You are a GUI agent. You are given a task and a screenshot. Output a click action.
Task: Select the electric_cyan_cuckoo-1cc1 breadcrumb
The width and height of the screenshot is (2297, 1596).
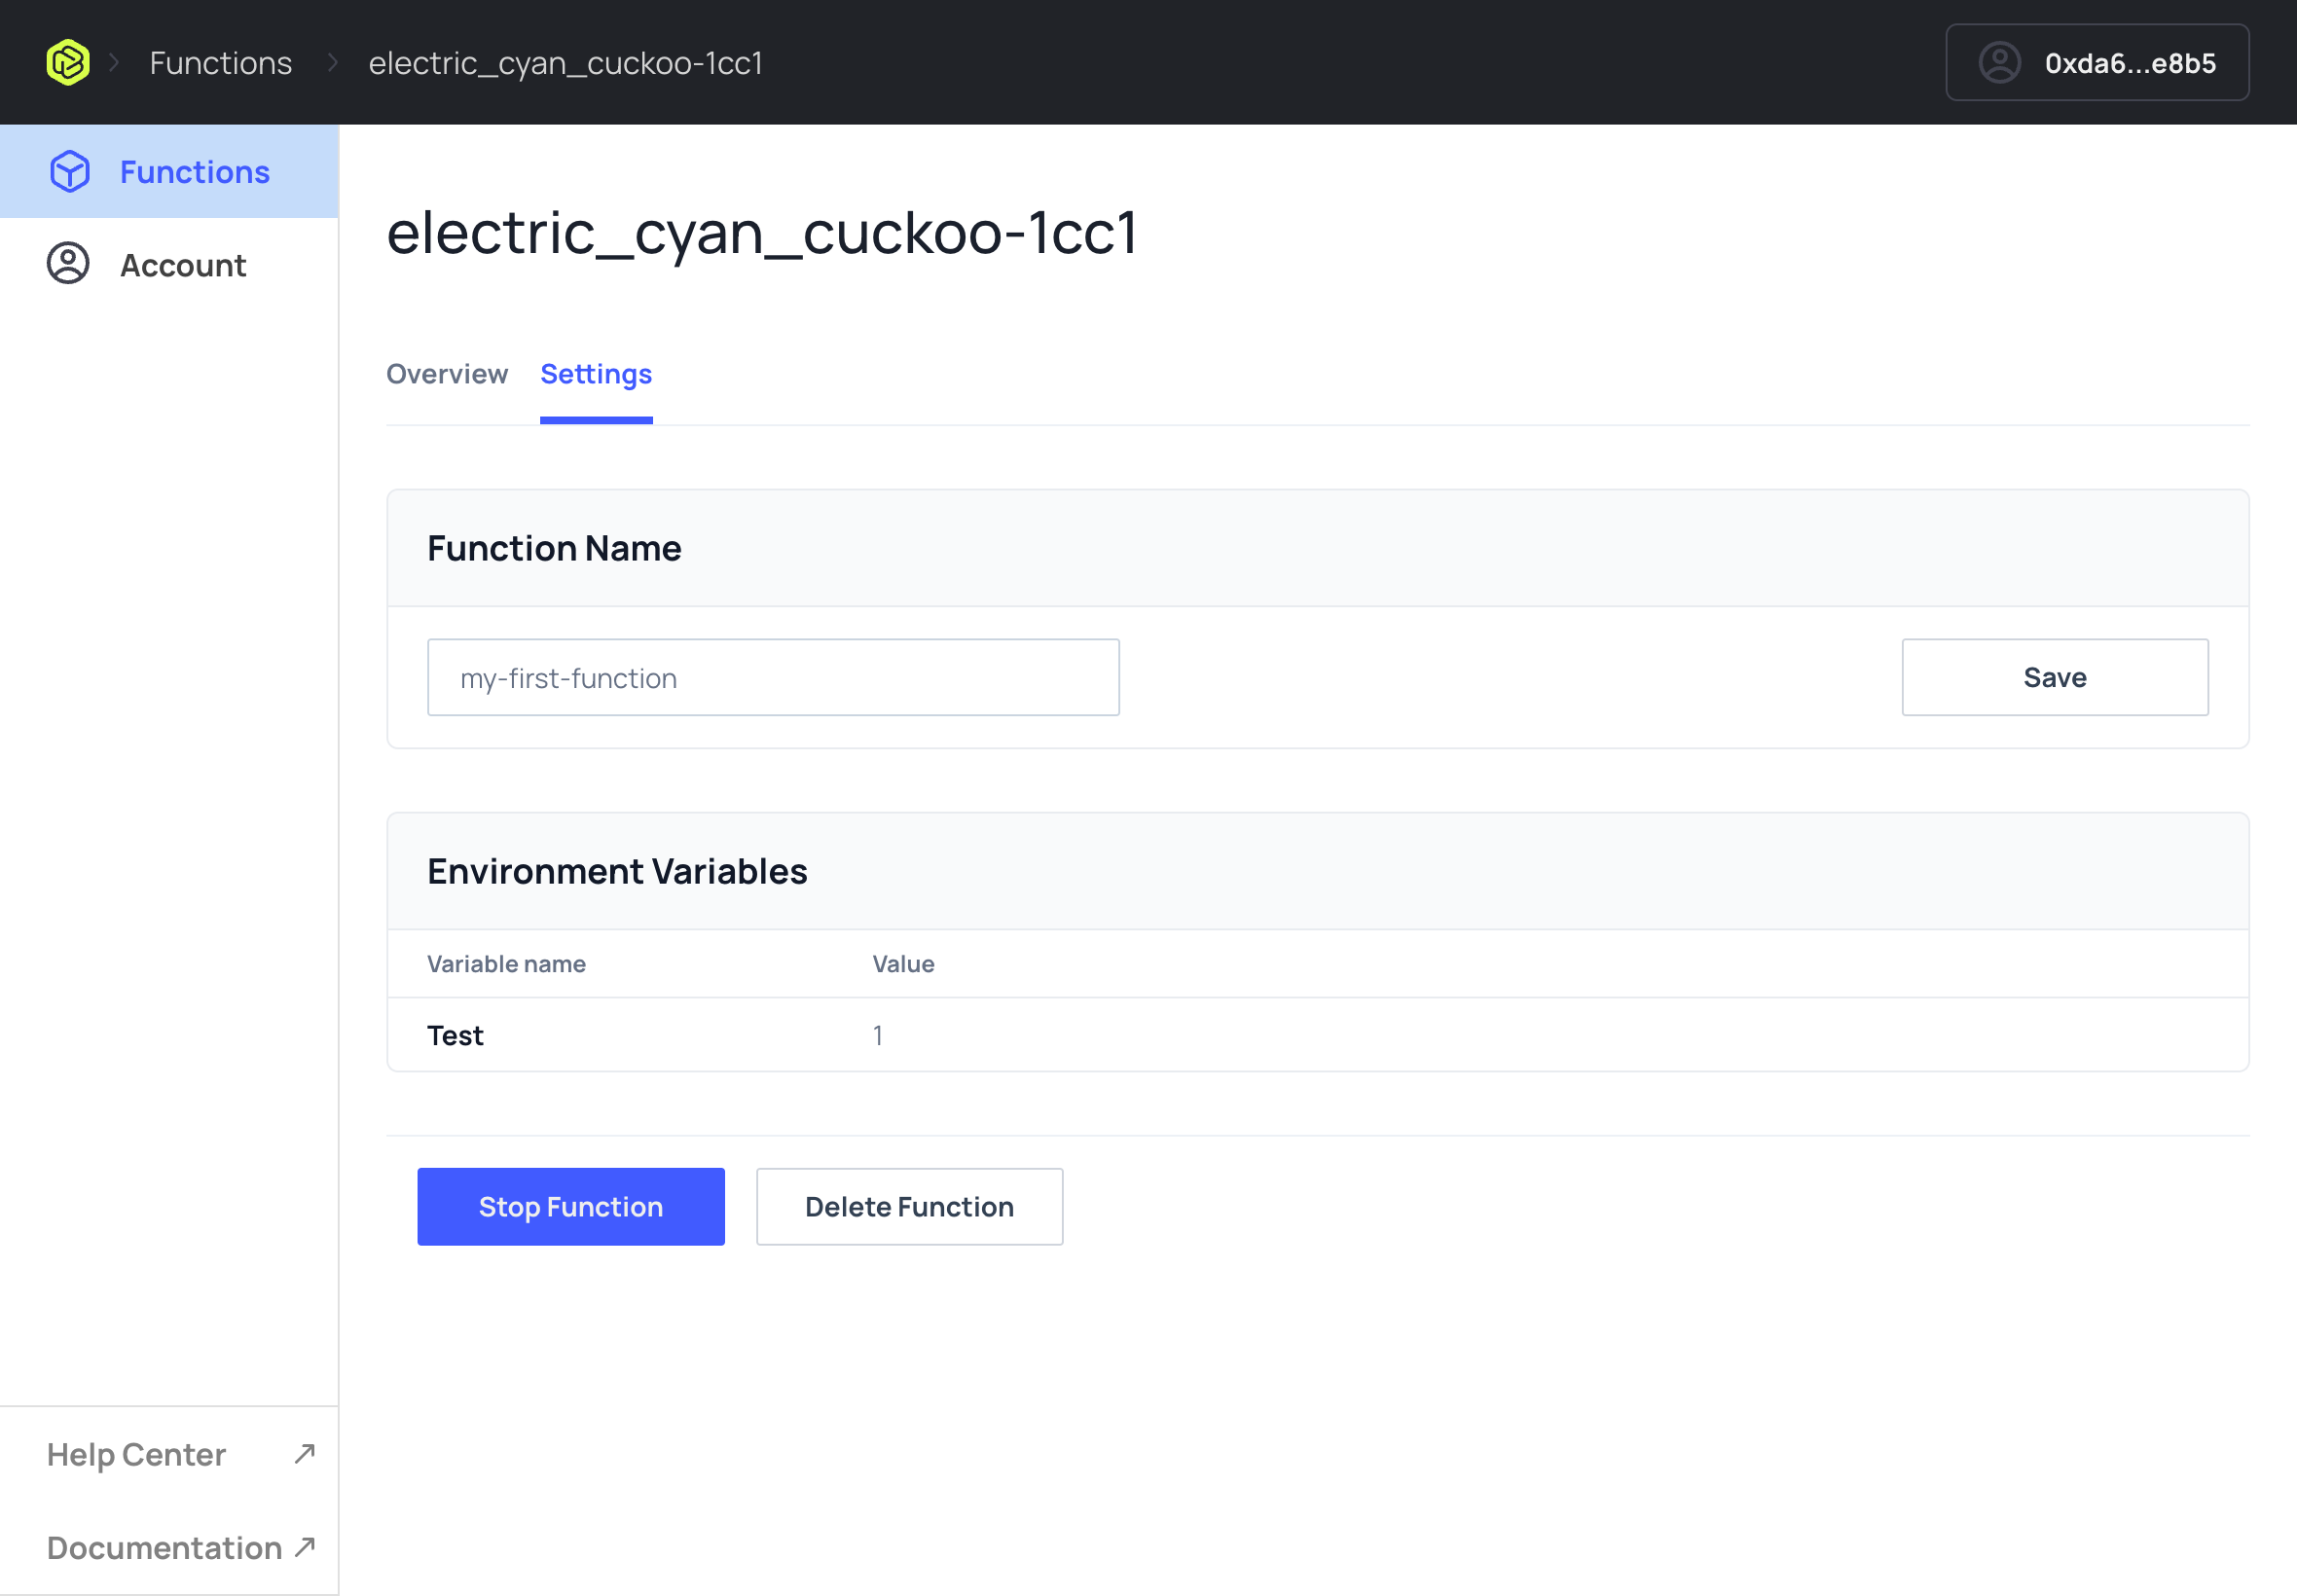tap(566, 62)
